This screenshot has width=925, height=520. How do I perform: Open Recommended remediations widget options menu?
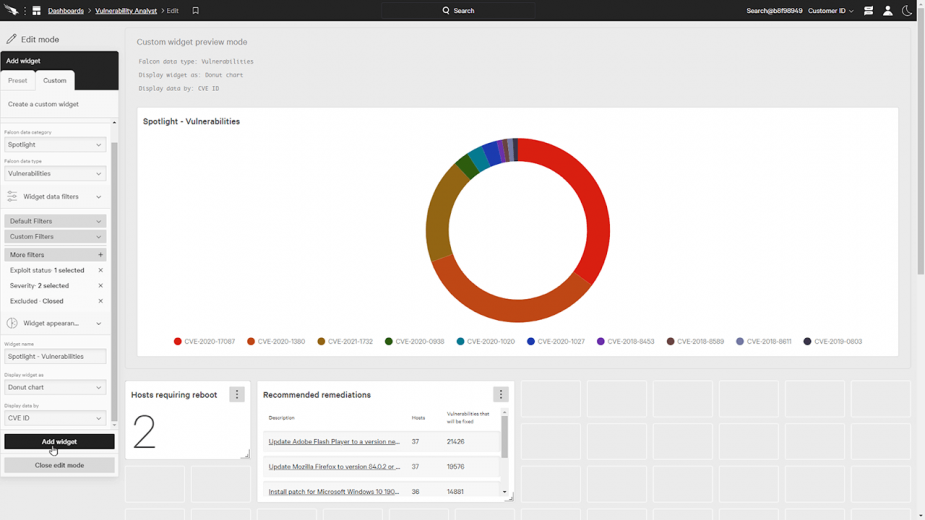[501, 395]
